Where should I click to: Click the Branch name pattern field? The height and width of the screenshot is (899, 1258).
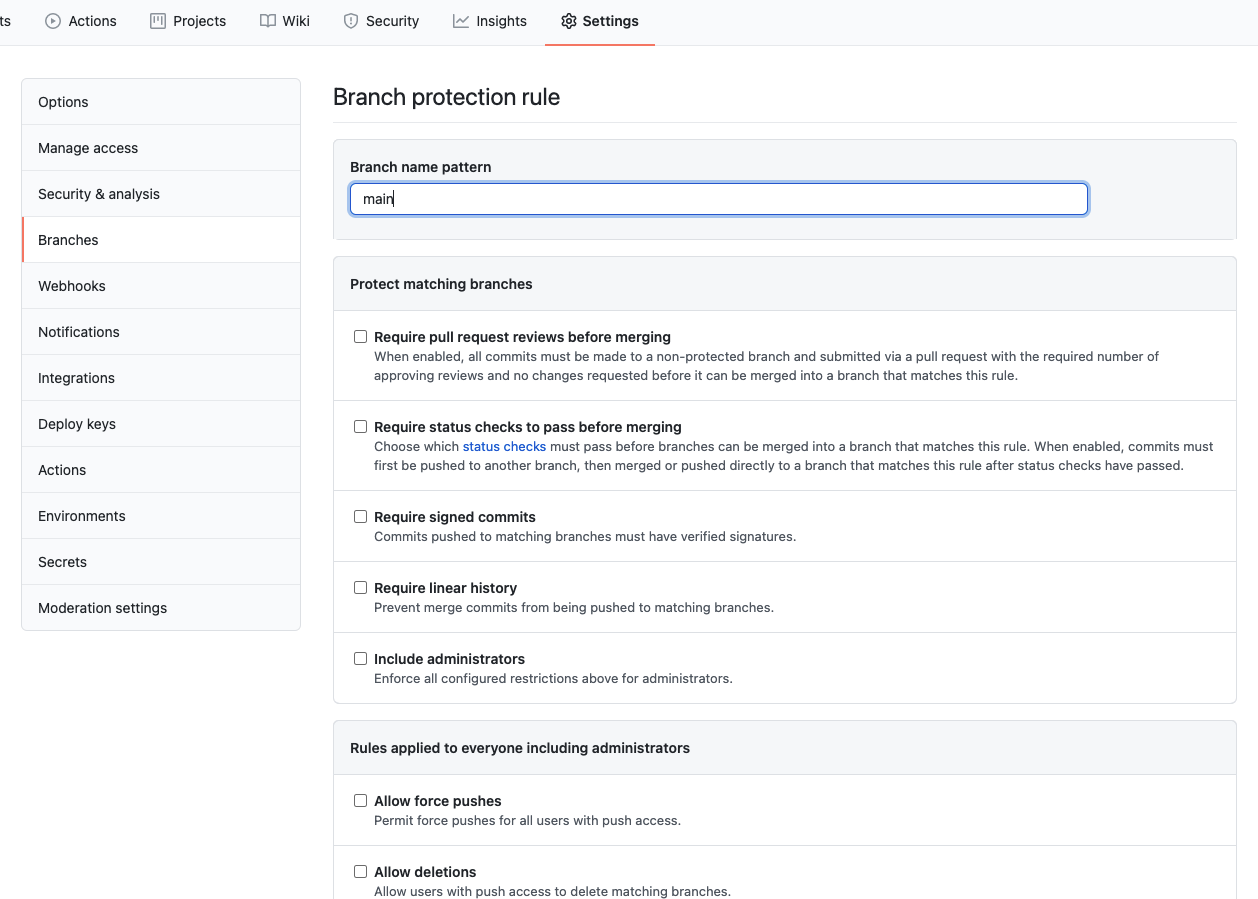718,199
